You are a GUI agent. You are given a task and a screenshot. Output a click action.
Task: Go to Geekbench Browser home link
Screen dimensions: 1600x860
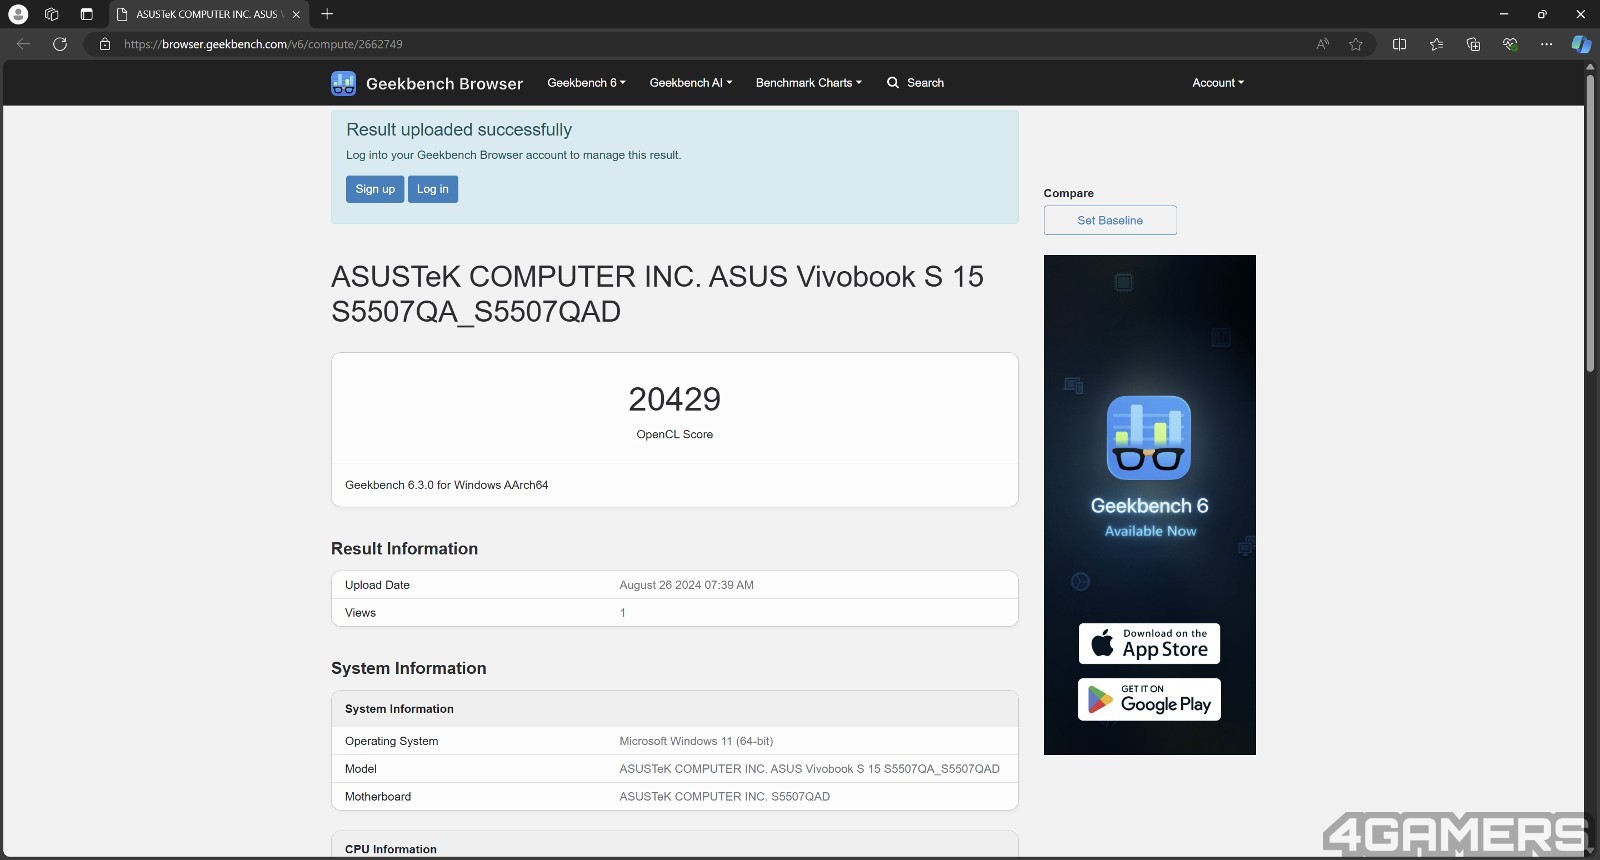click(x=444, y=84)
